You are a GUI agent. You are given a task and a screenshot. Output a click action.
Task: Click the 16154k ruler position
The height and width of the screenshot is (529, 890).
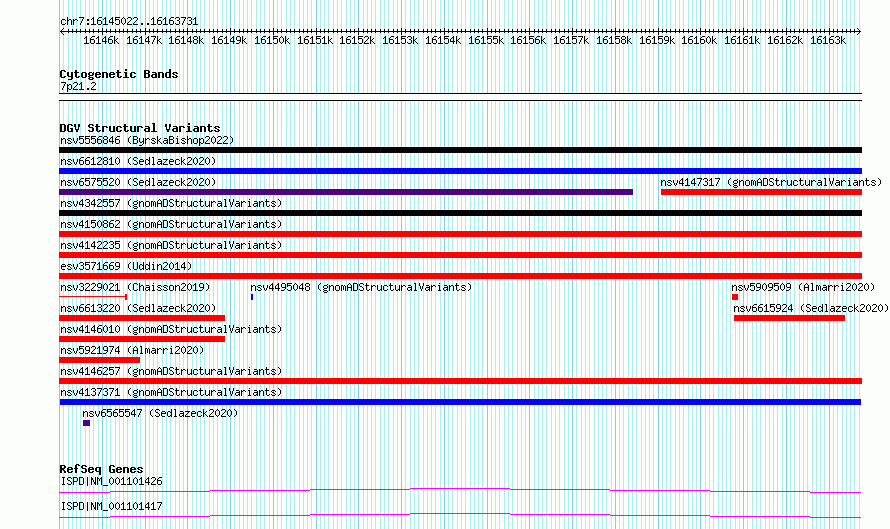[x=443, y=40]
